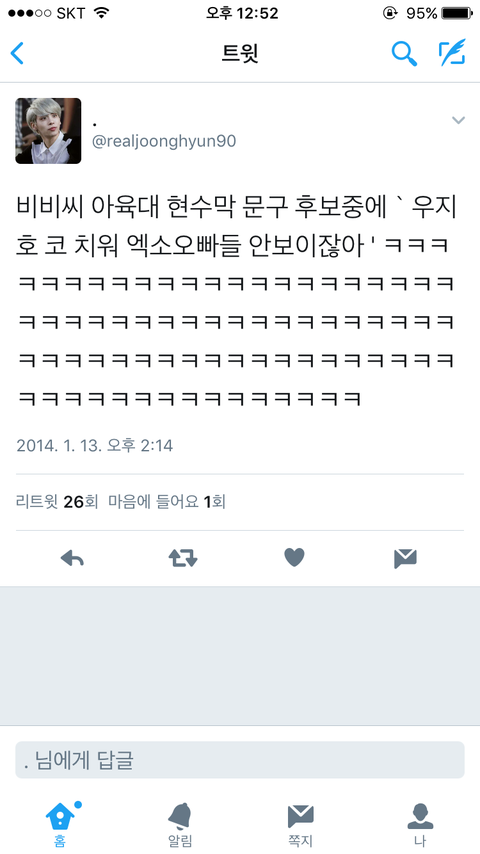The width and height of the screenshot is (480, 854).
Task: Tap the battery indicator in status bar
Action: [x=457, y=13]
